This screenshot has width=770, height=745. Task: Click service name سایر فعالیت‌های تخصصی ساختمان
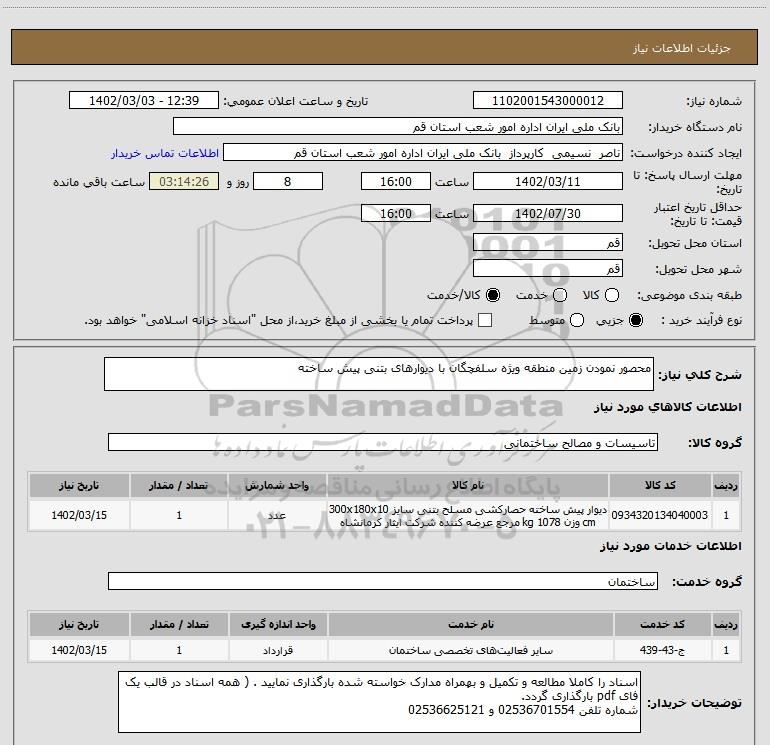[470, 650]
